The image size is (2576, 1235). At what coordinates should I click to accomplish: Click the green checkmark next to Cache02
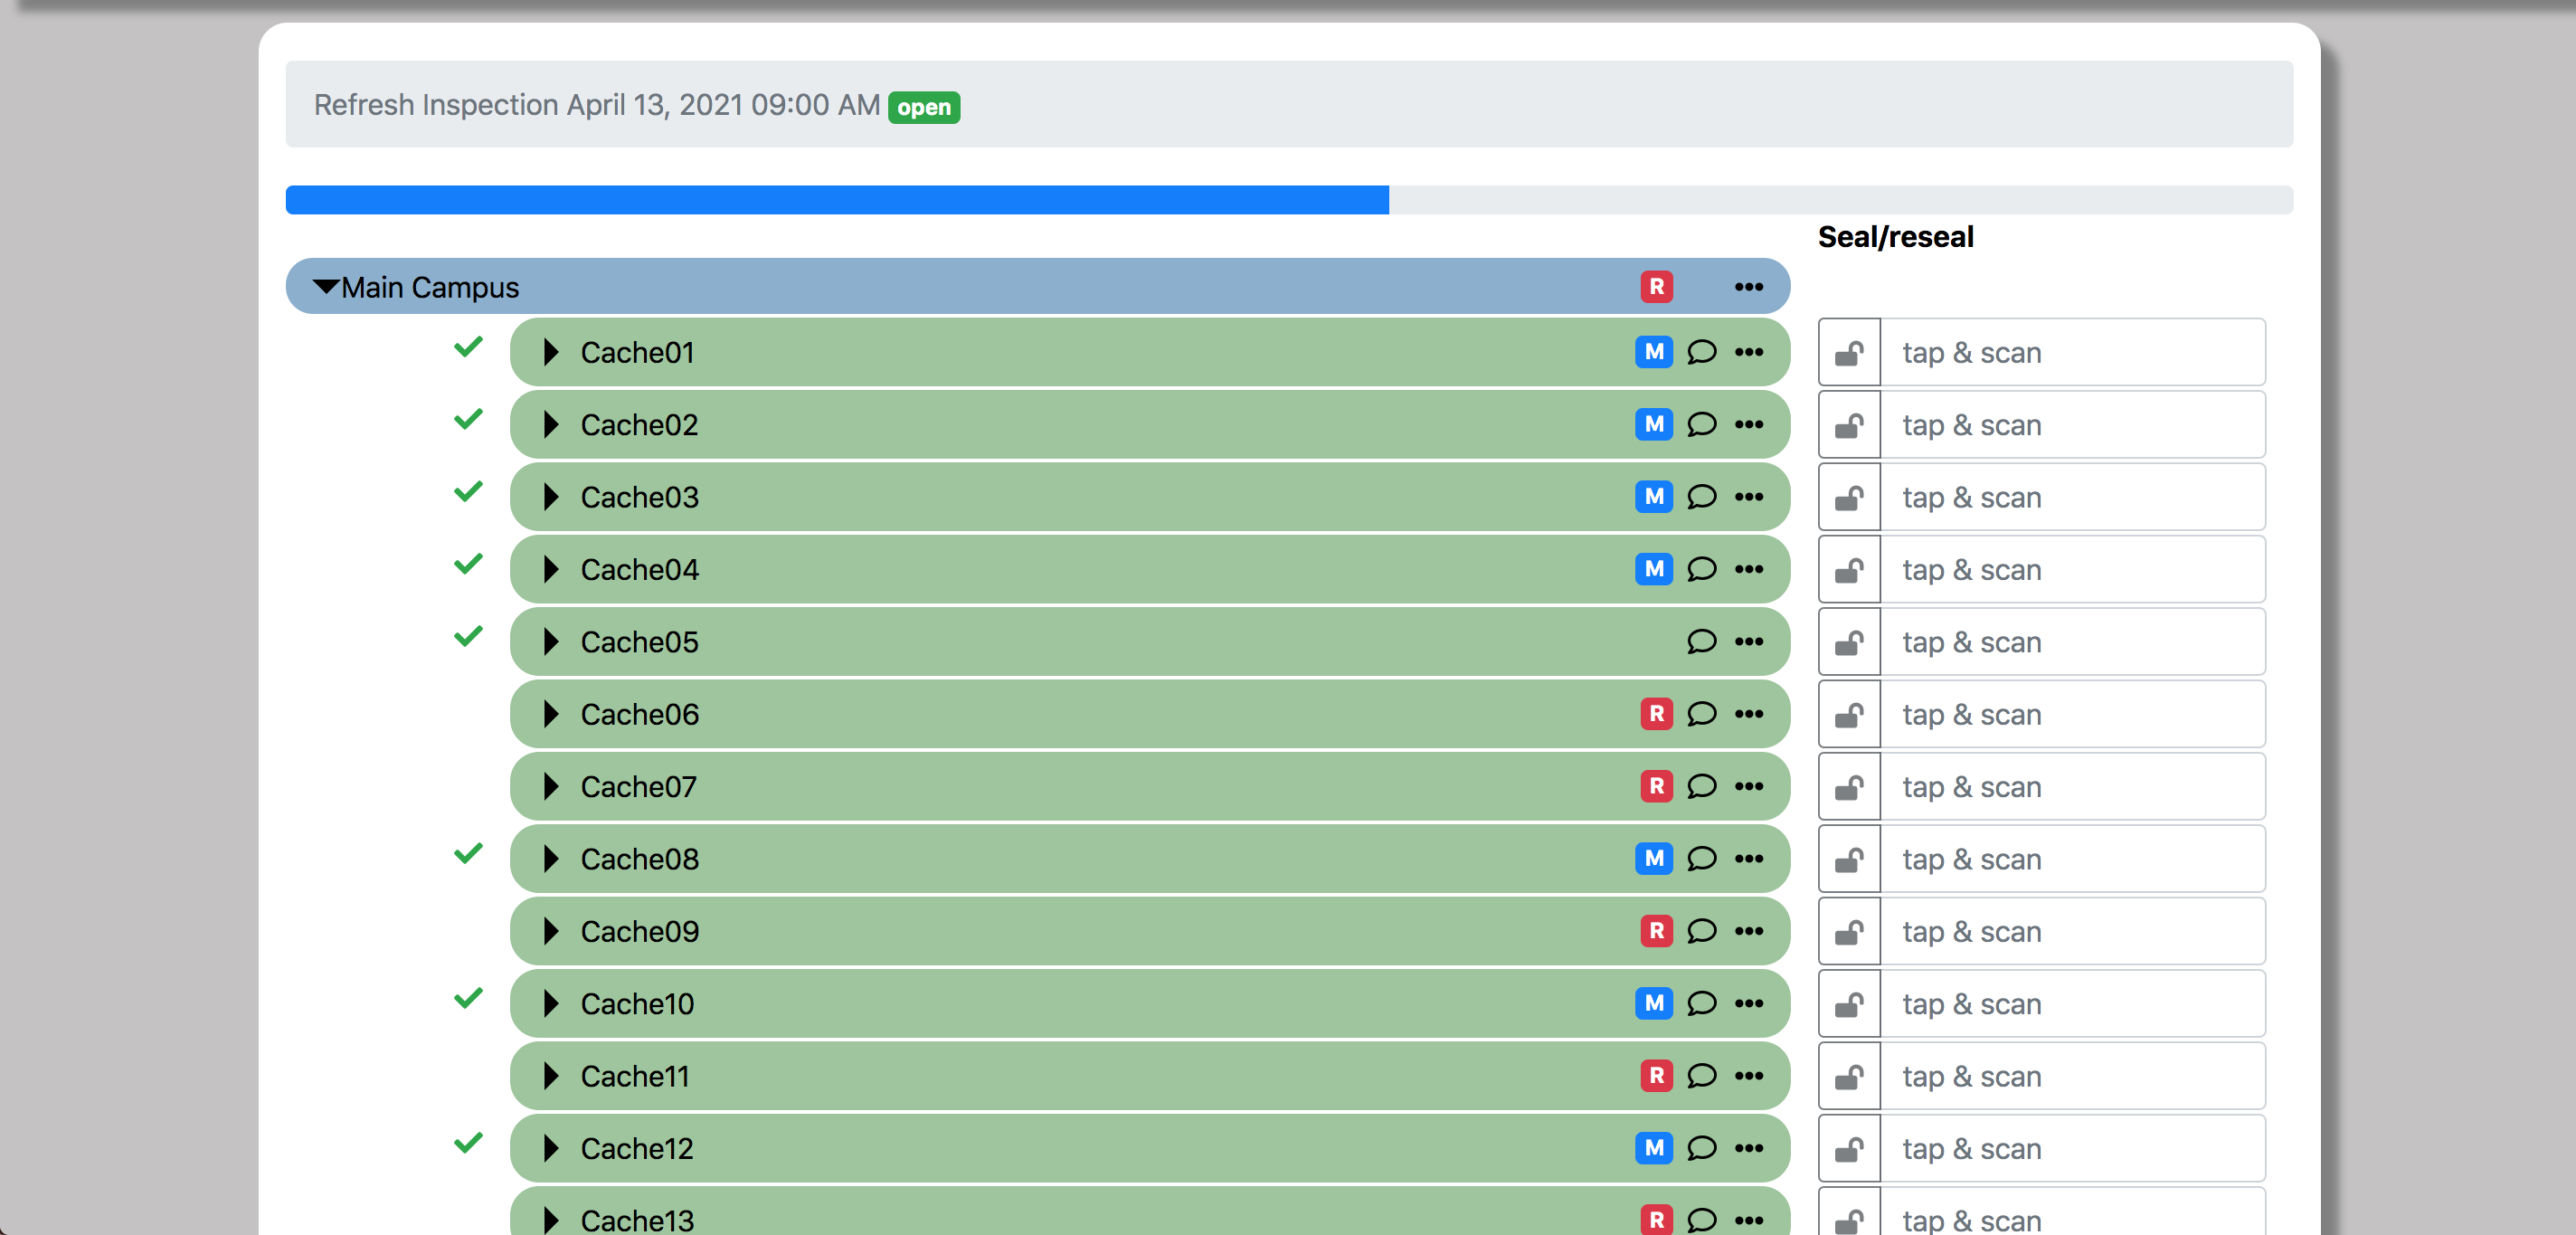(468, 420)
